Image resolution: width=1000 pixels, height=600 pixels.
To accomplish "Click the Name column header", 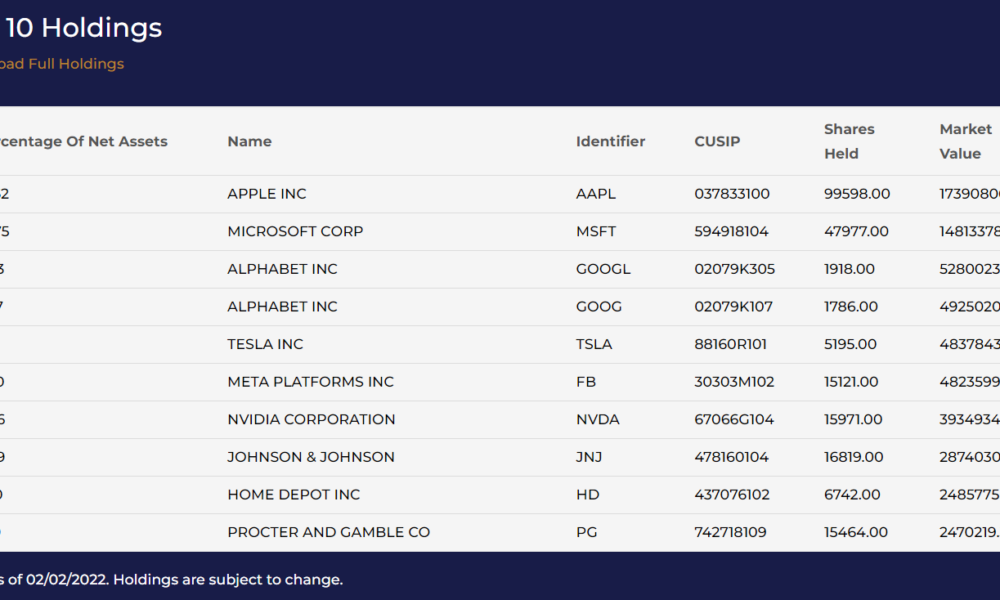I will coord(249,141).
